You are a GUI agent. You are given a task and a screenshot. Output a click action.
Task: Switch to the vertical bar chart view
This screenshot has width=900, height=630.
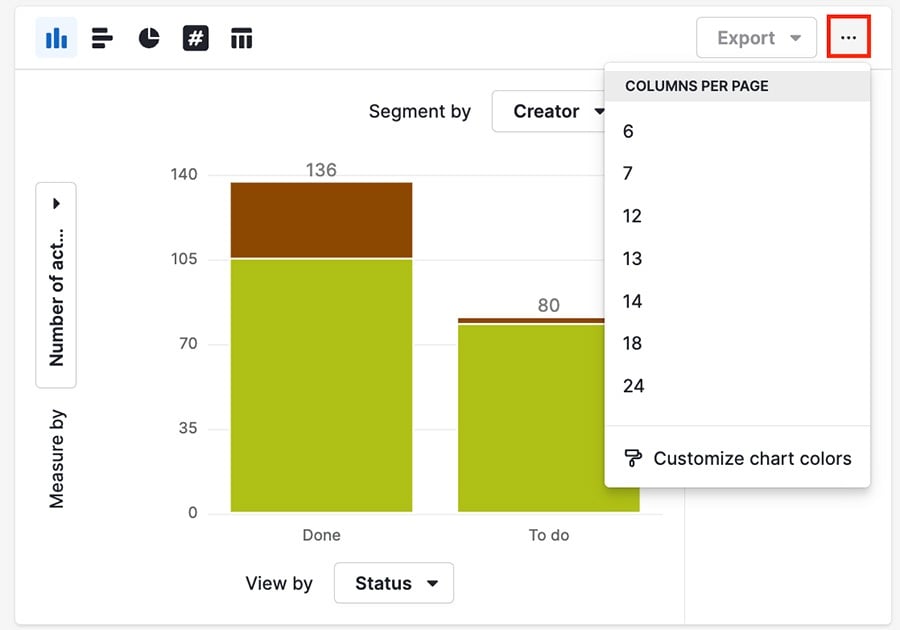(55, 37)
